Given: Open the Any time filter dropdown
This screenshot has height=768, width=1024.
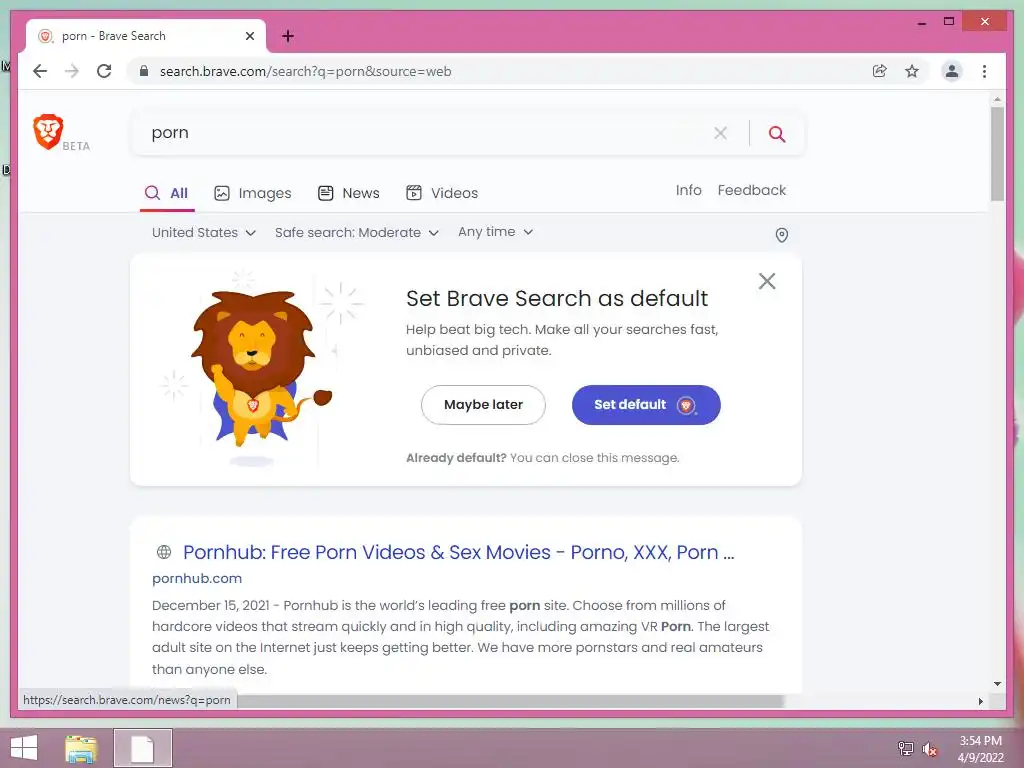Looking at the screenshot, I should point(496,232).
